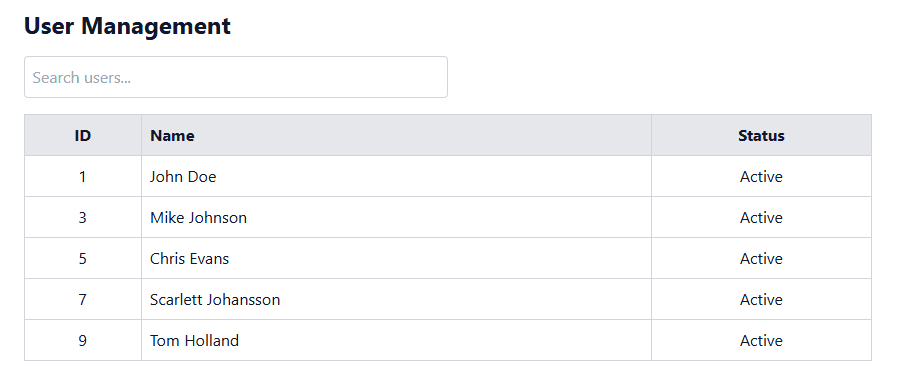Select the ID column header
This screenshot has width=899, height=376.
coord(83,135)
